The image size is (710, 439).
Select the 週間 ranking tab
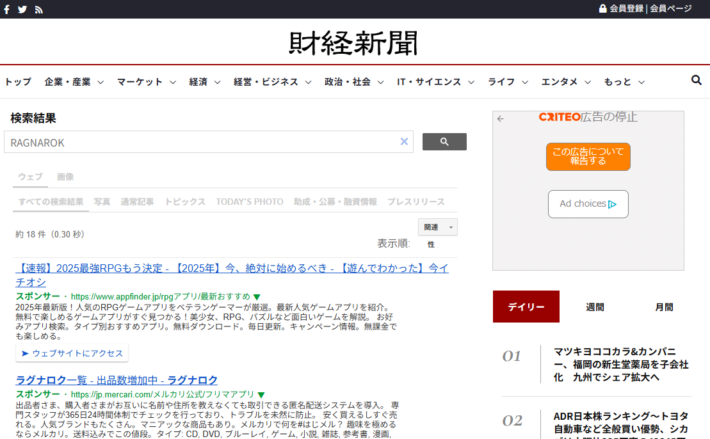(x=595, y=307)
